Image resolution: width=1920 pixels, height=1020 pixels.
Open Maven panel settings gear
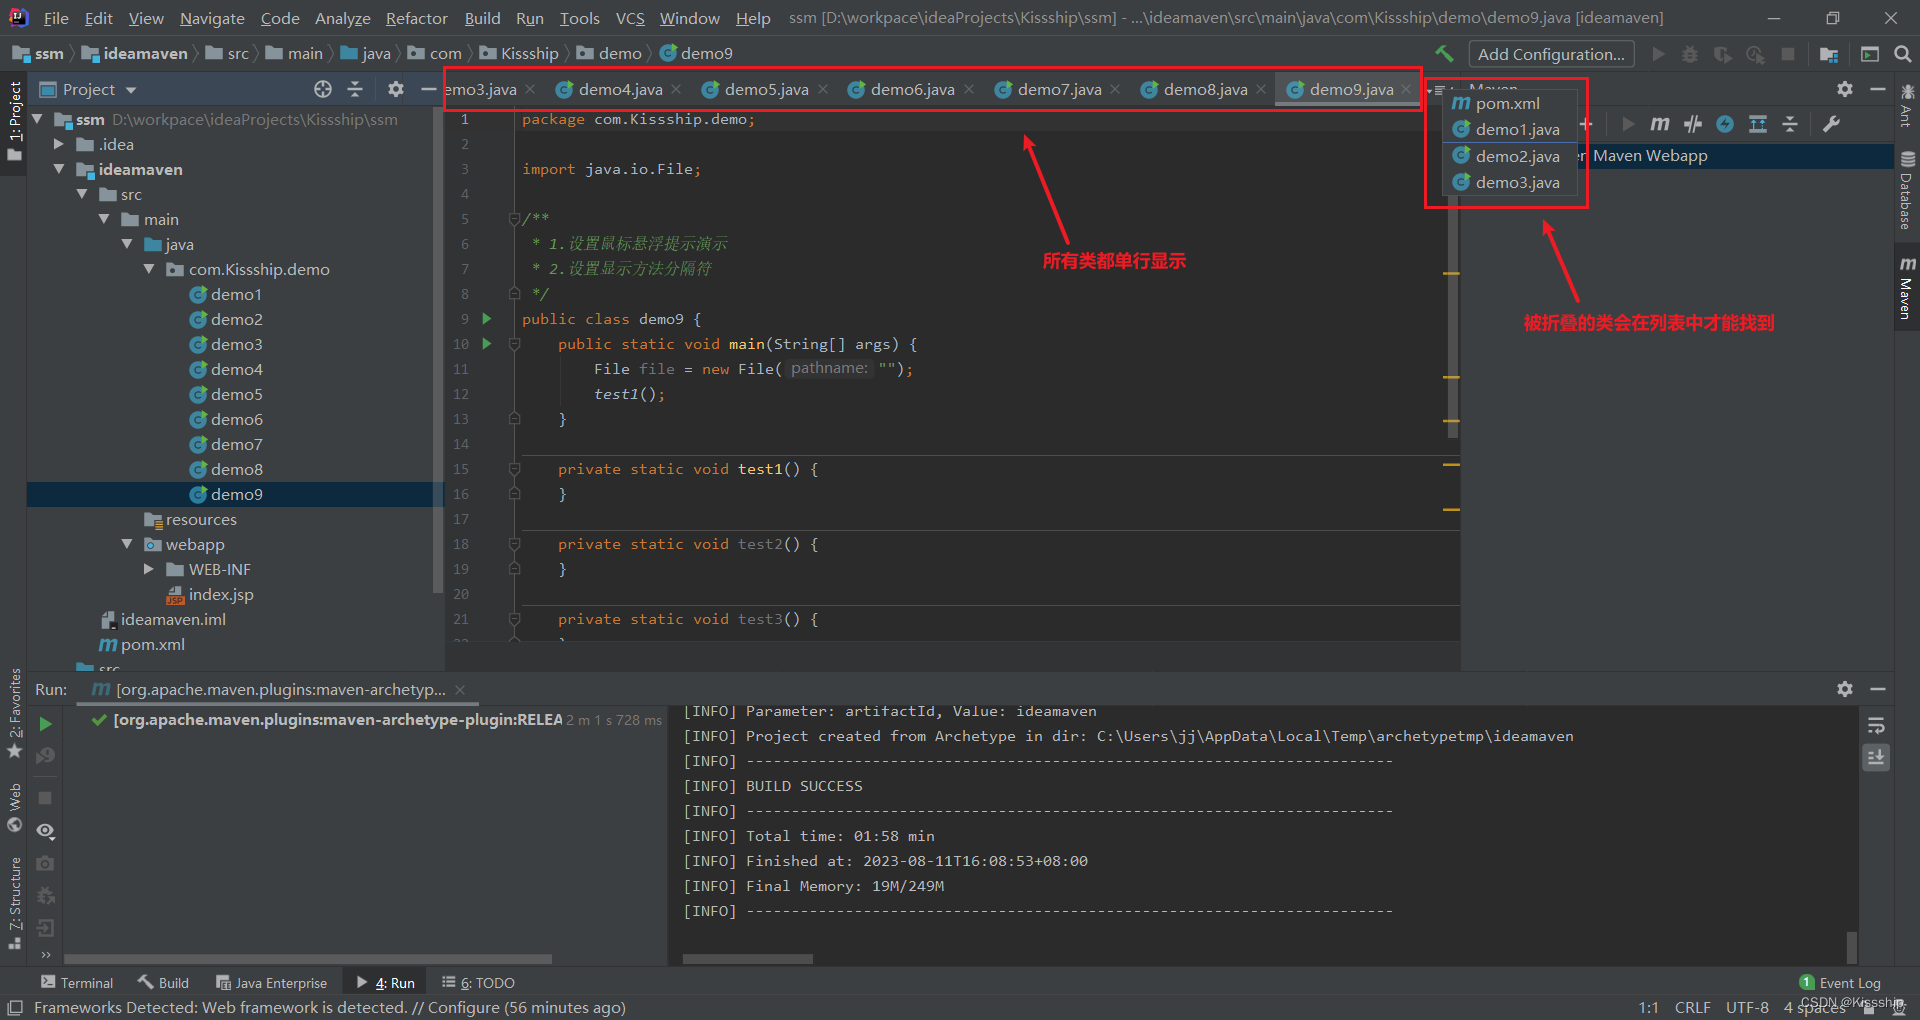(1845, 89)
